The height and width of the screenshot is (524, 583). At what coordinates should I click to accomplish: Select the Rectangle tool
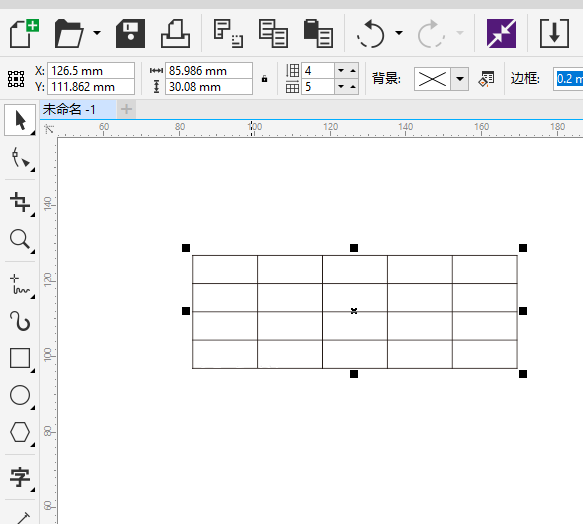tap(20, 358)
